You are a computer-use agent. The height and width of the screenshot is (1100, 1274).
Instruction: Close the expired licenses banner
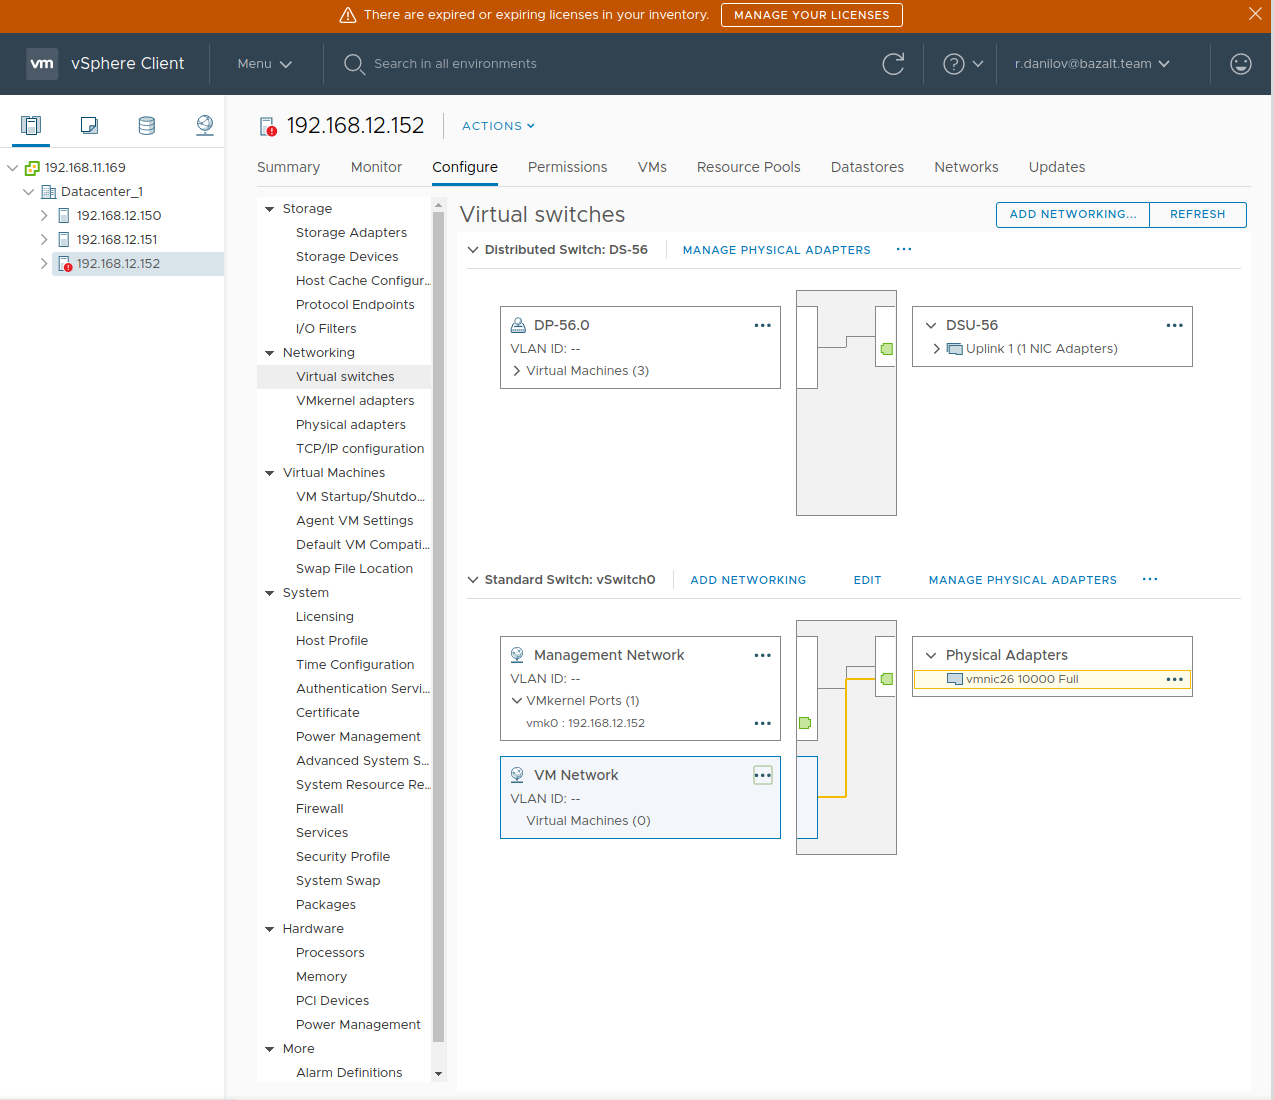[x=1255, y=14]
